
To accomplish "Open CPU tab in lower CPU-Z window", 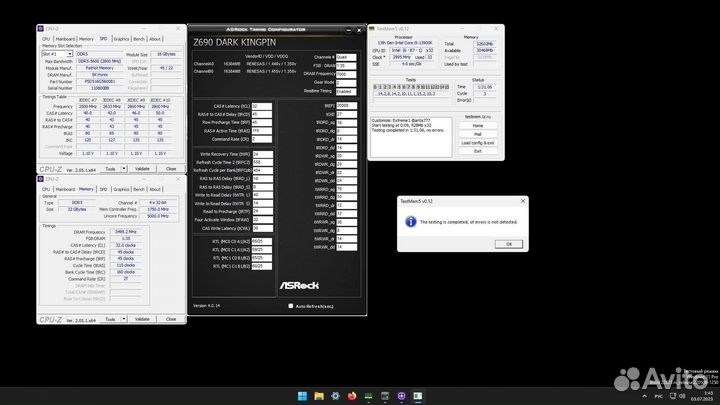I will pos(46,189).
